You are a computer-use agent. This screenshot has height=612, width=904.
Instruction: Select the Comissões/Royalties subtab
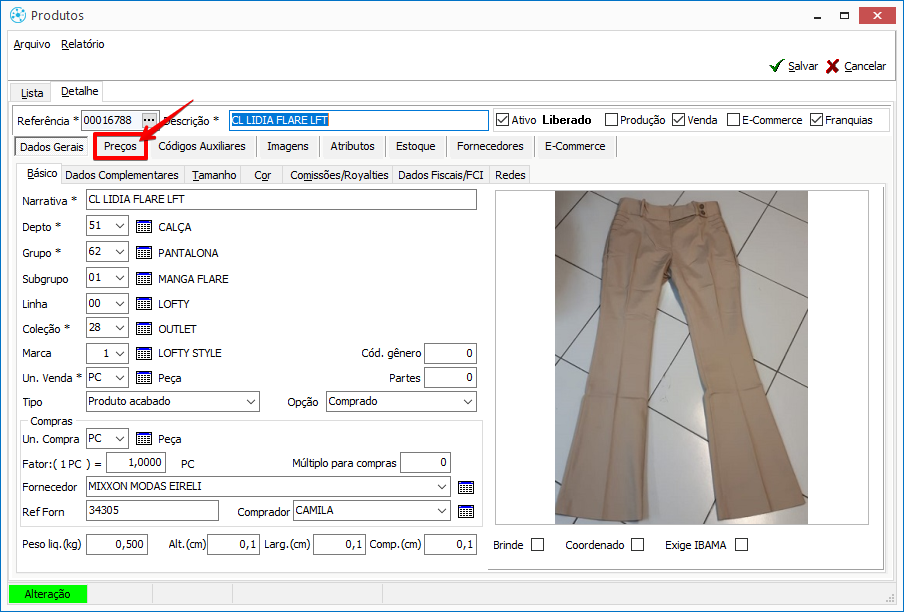pos(339,175)
